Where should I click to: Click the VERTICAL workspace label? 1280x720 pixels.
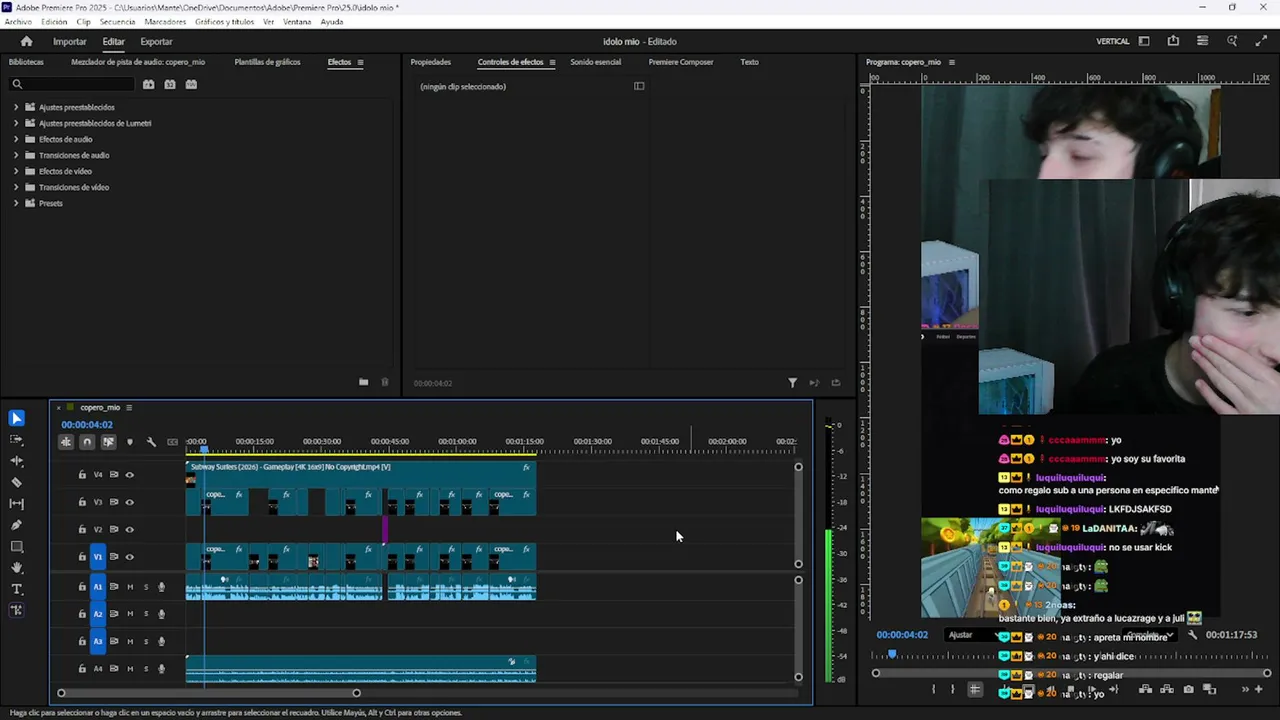[x=1113, y=41]
